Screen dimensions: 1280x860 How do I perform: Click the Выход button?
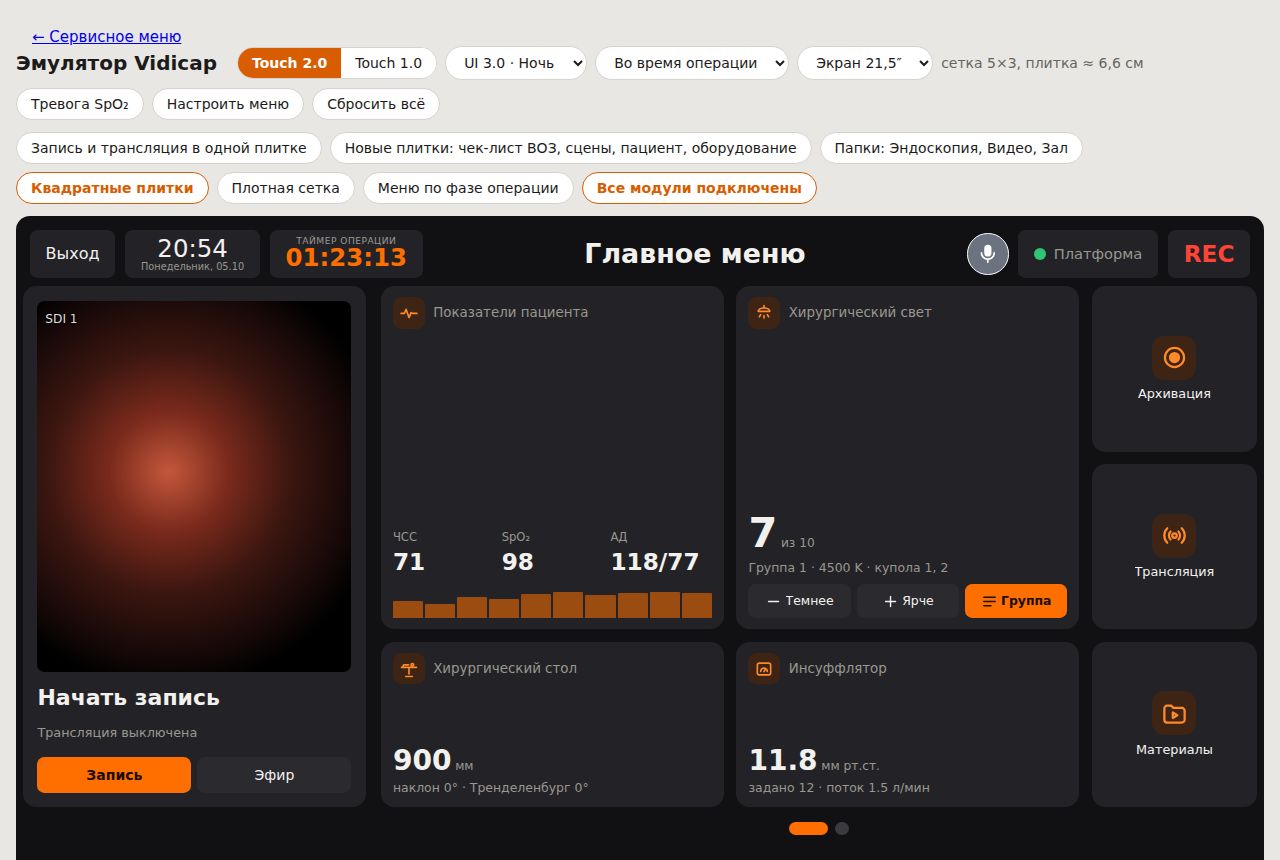[72, 254]
